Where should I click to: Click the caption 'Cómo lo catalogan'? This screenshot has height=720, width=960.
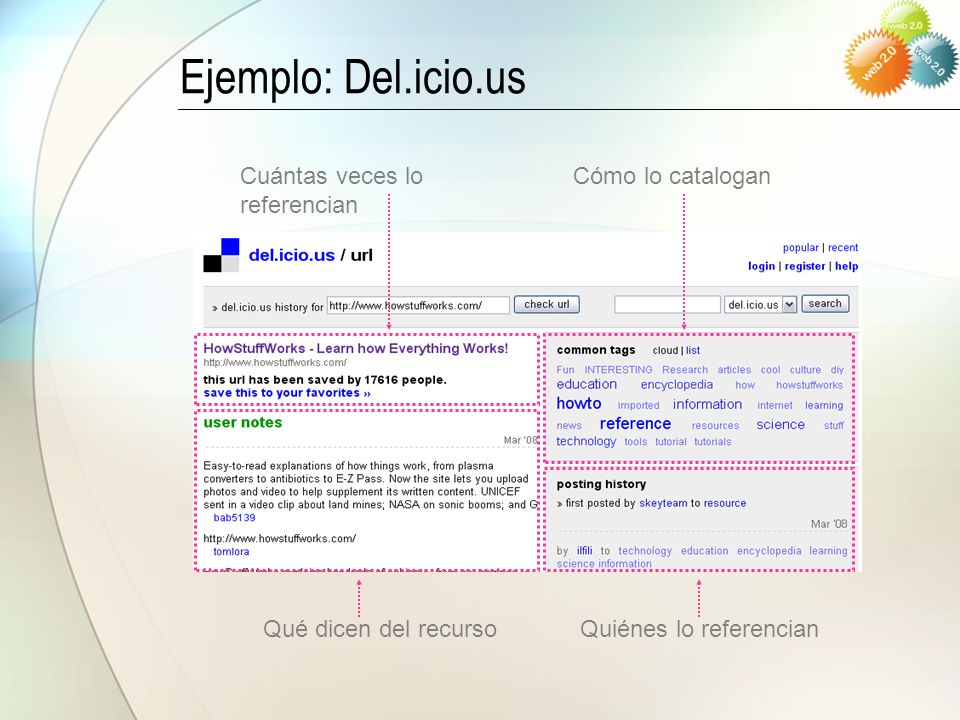pos(672,176)
